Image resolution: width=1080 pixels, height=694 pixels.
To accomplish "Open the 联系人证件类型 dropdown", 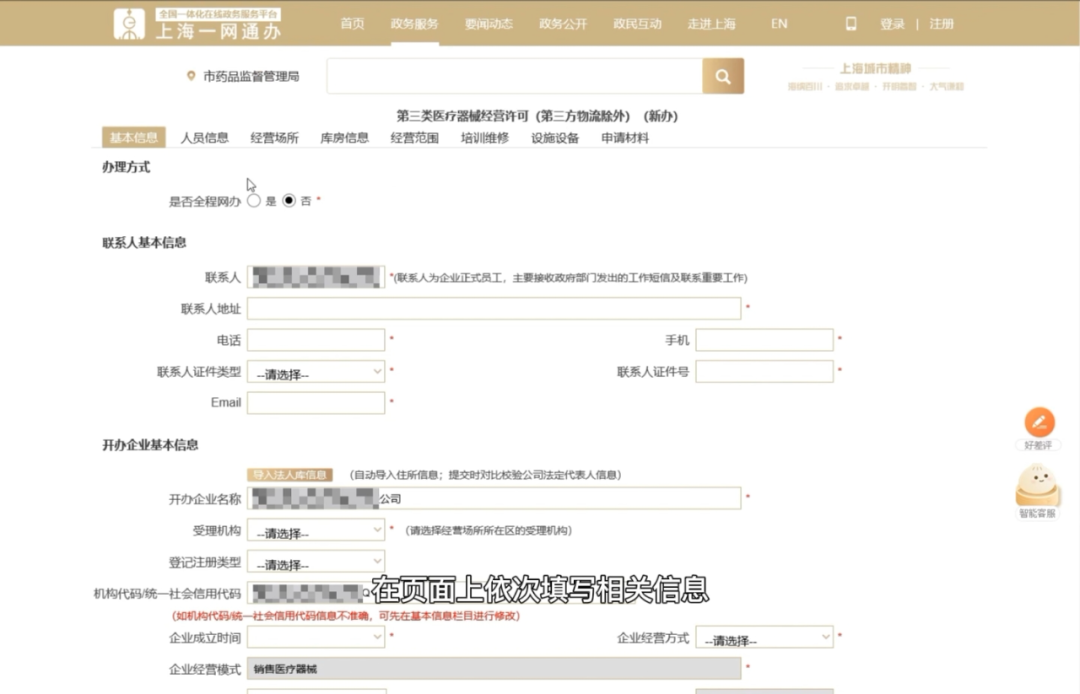I will pos(316,372).
